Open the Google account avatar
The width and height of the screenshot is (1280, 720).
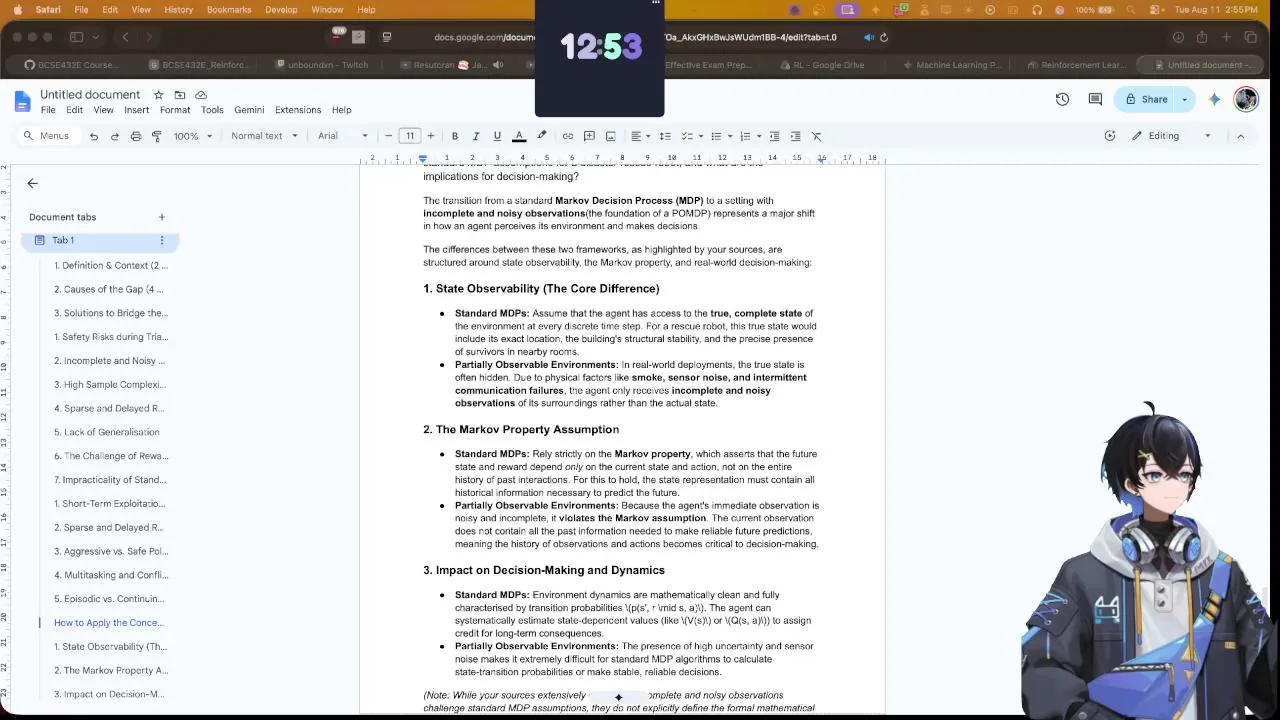pyautogui.click(x=1246, y=99)
